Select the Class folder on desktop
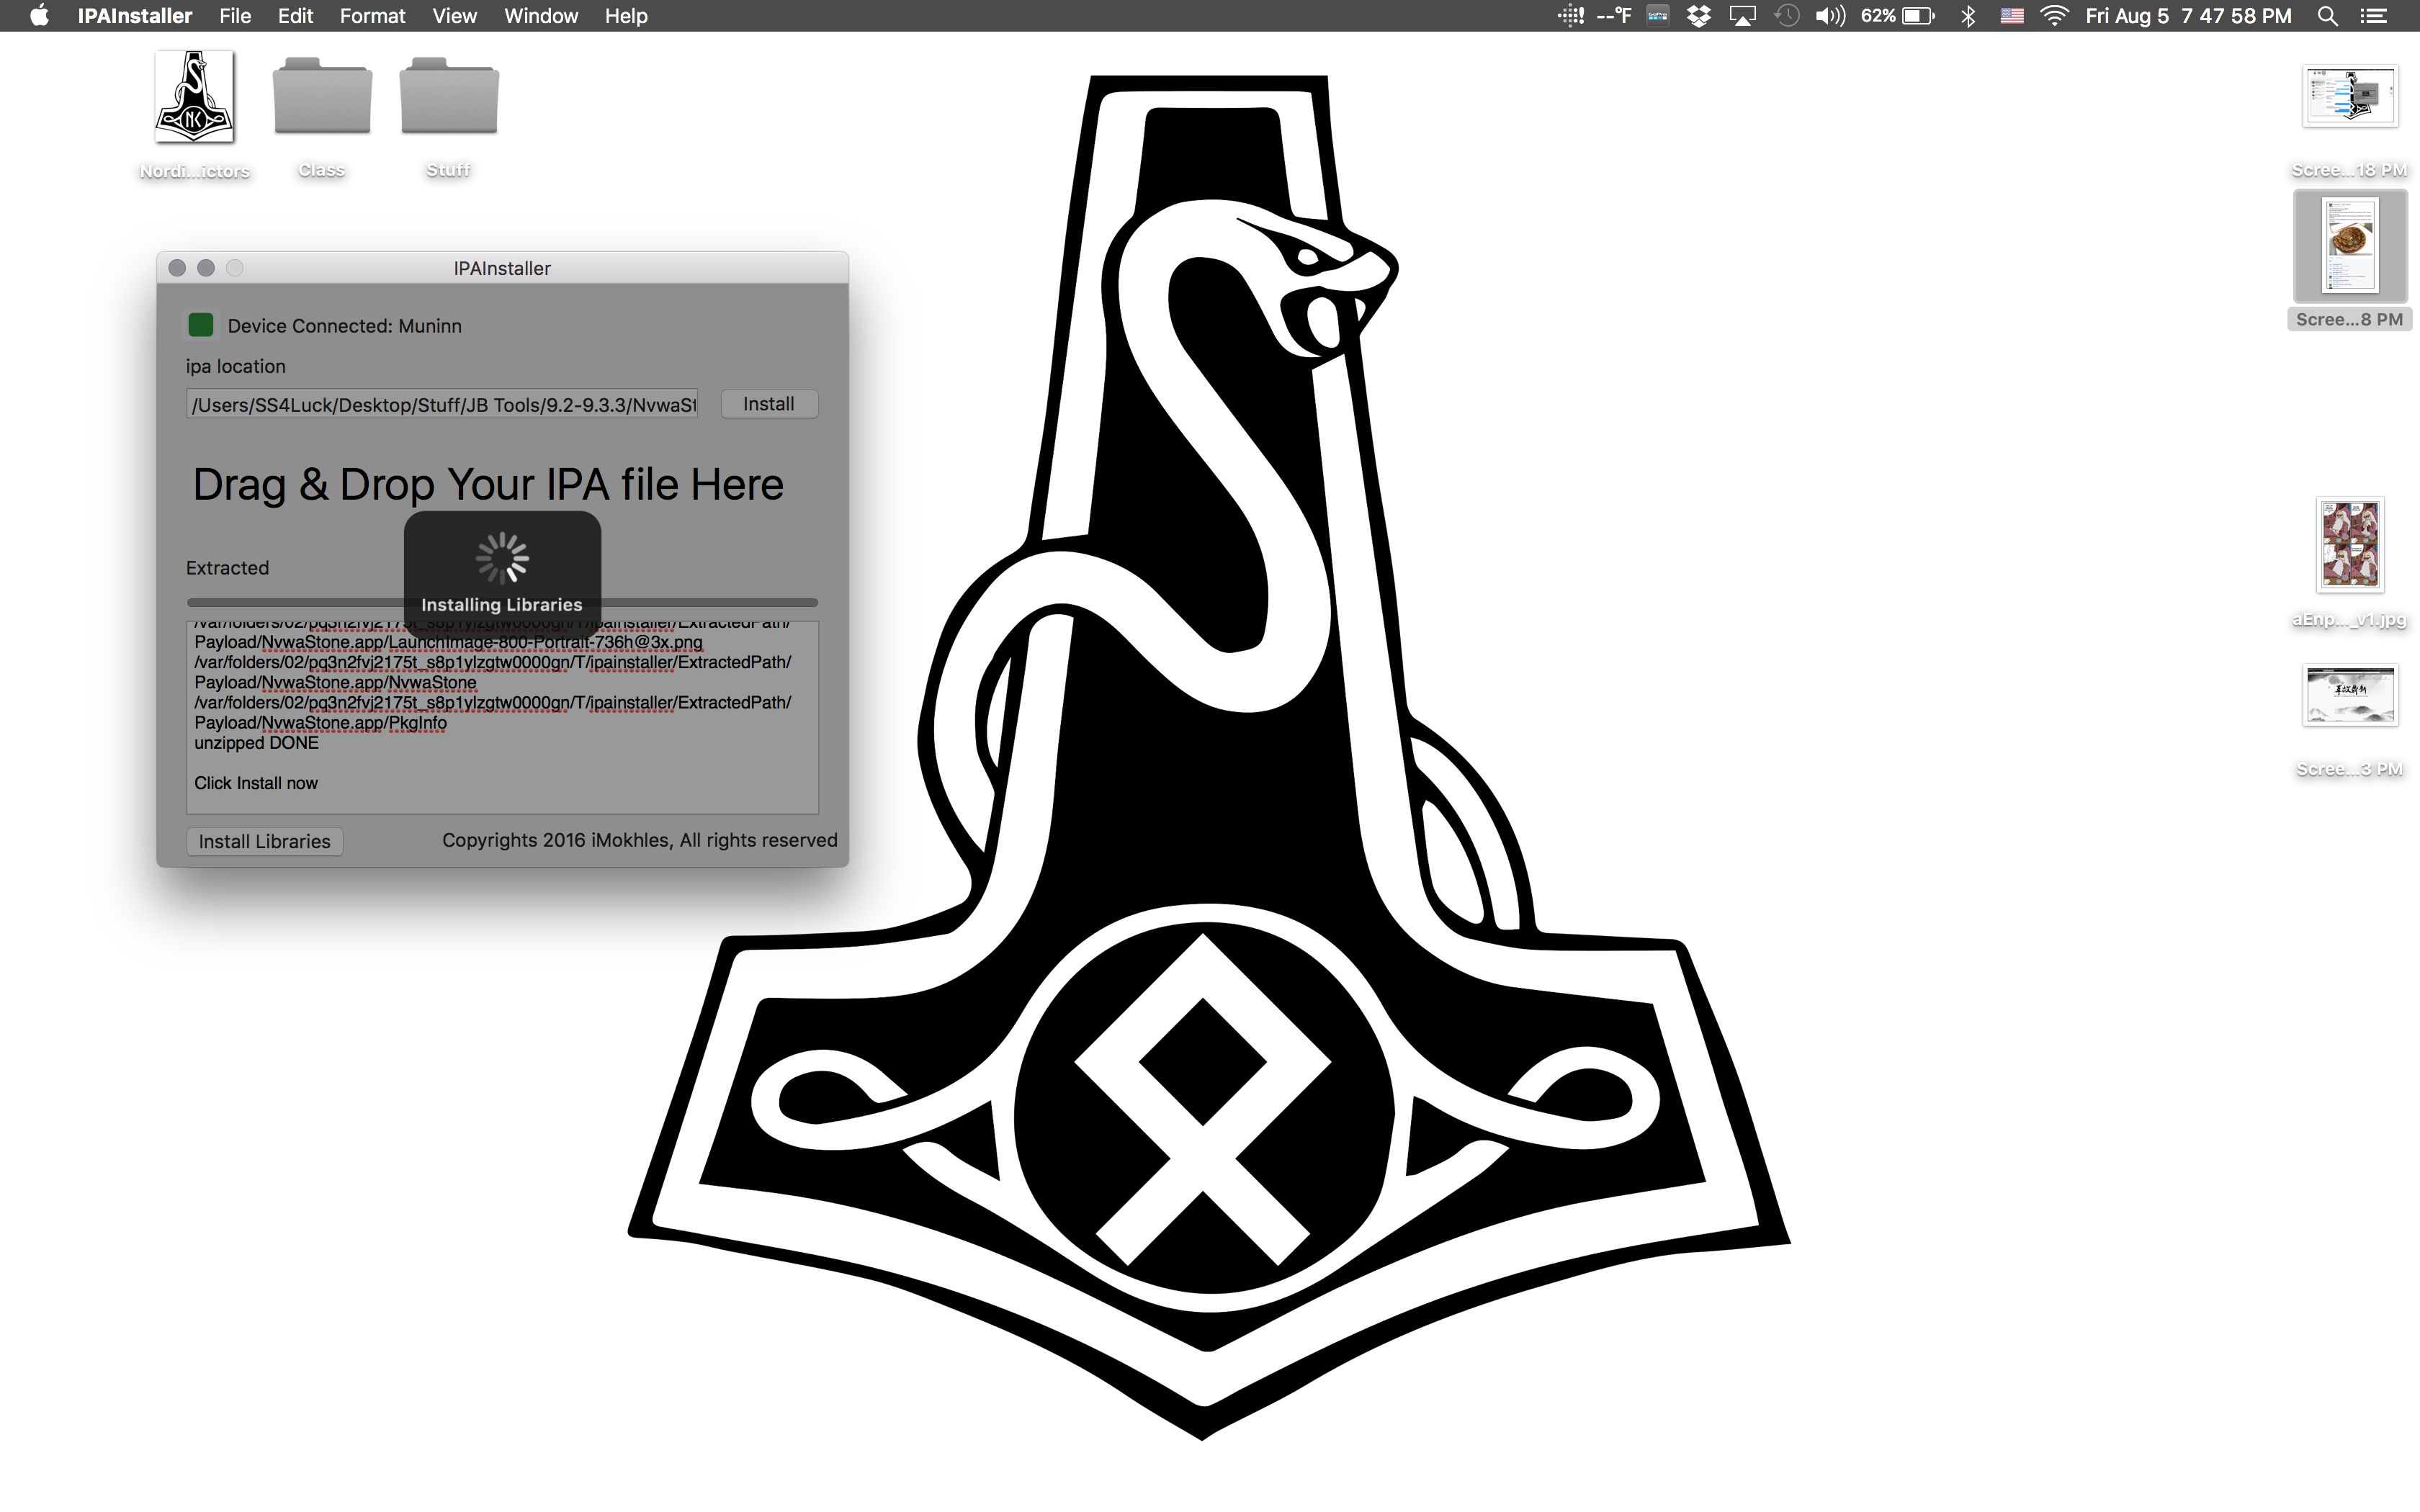Image resolution: width=2420 pixels, height=1512 pixels. (x=322, y=96)
